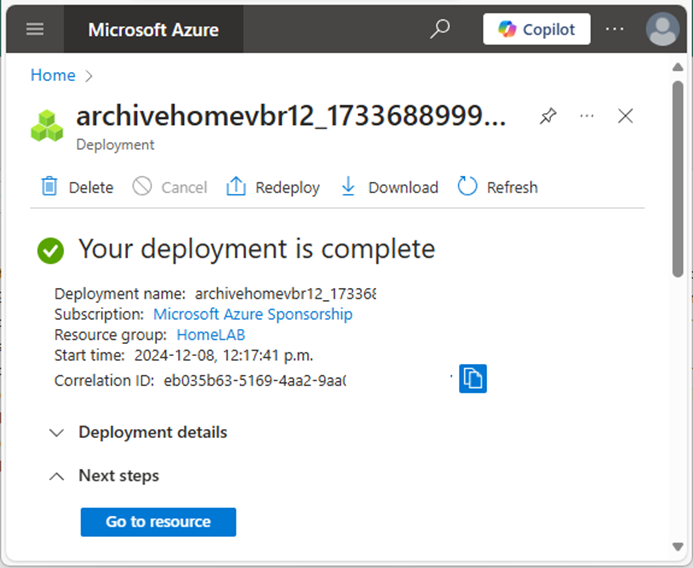Download the deployment template
The height and width of the screenshot is (568, 693).
(x=389, y=187)
